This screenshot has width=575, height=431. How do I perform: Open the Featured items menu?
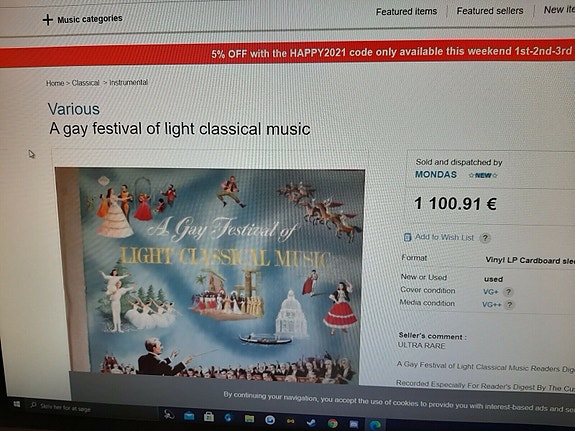tap(406, 12)
